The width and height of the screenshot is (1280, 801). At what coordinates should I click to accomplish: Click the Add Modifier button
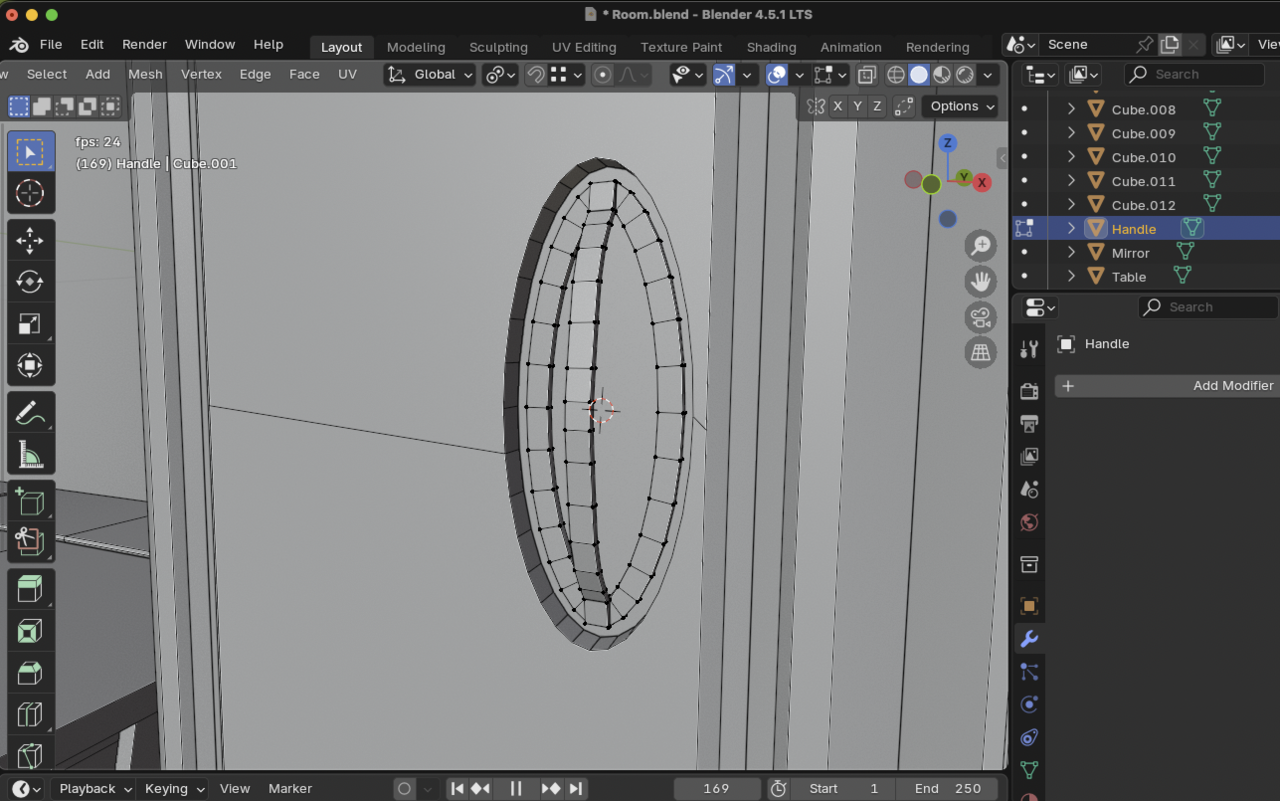click(1166, 386)
